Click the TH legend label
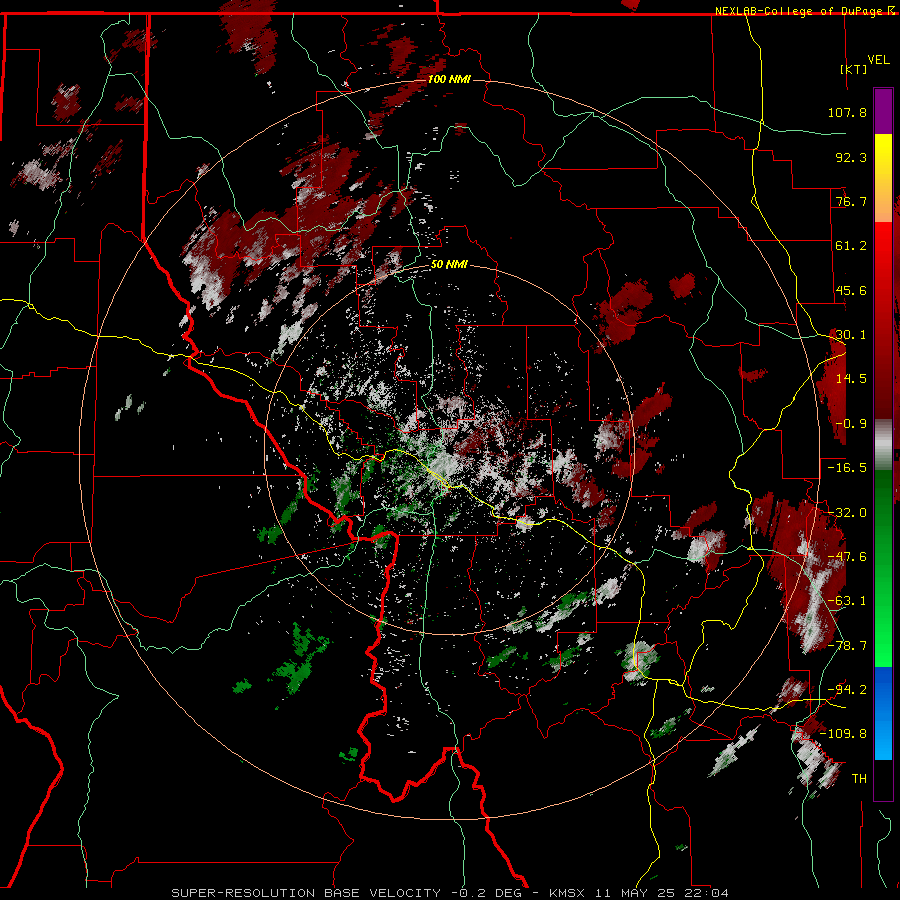Viewport: 900px width, 900px height. [859, 779]
